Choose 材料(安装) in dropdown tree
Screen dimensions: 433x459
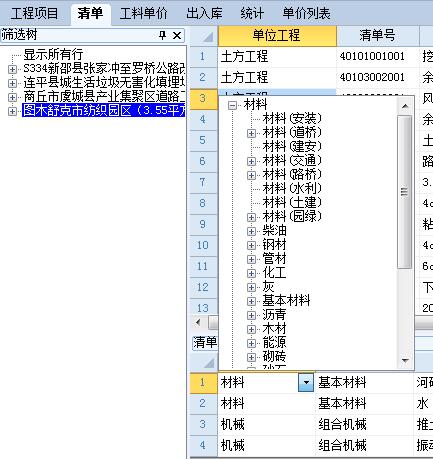click(x=292, y=118)
